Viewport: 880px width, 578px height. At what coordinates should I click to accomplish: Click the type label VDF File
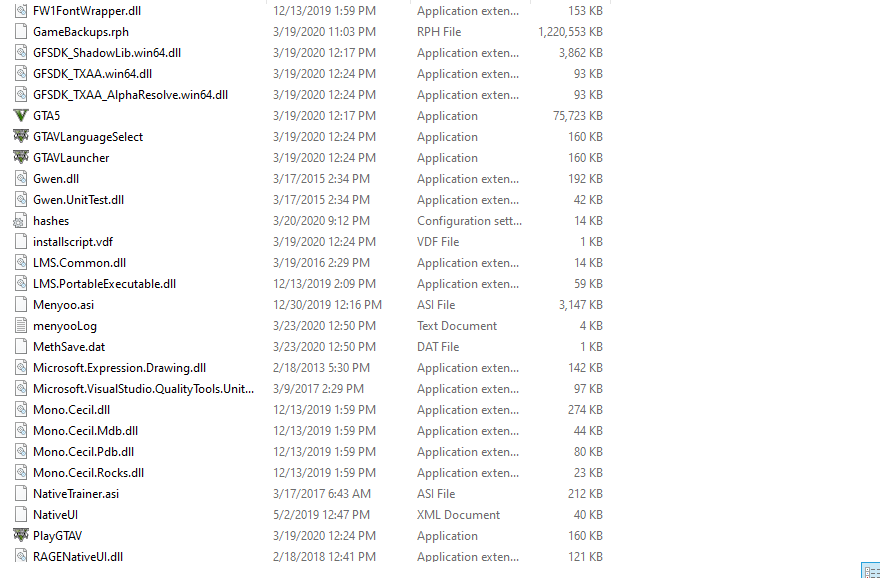(x=438, y=242)
